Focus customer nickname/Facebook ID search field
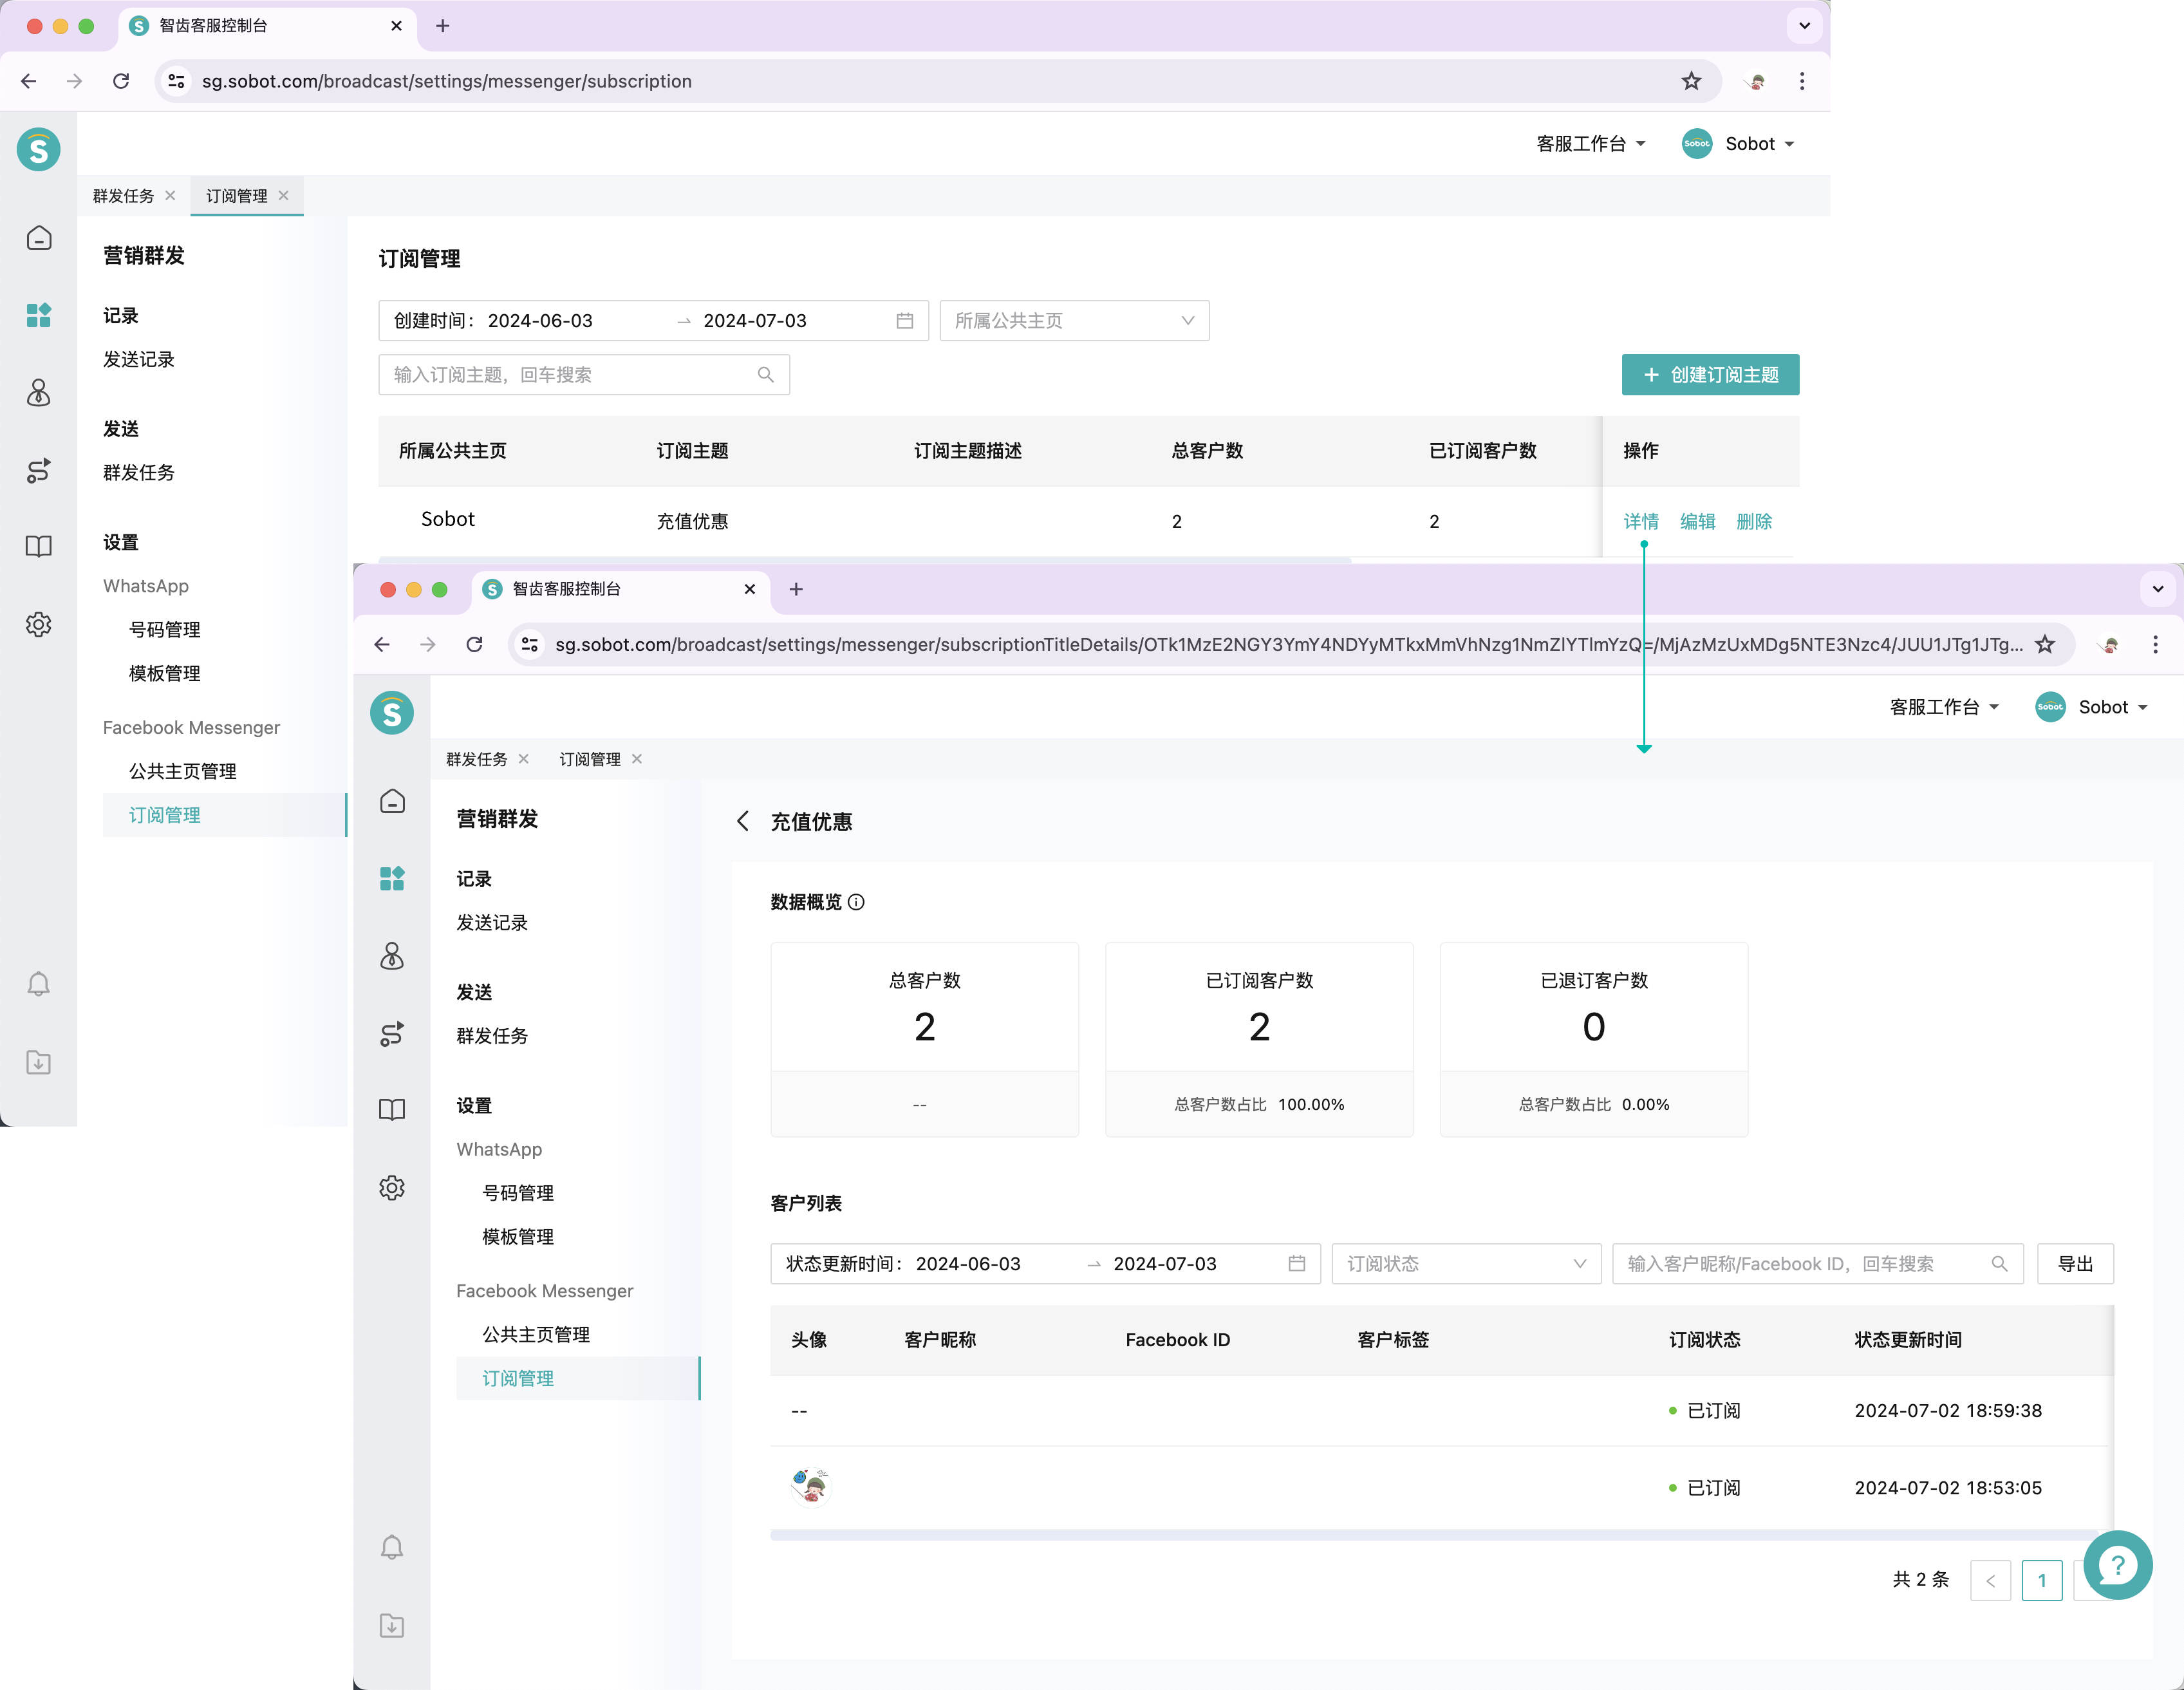 click(1818, 1264)
